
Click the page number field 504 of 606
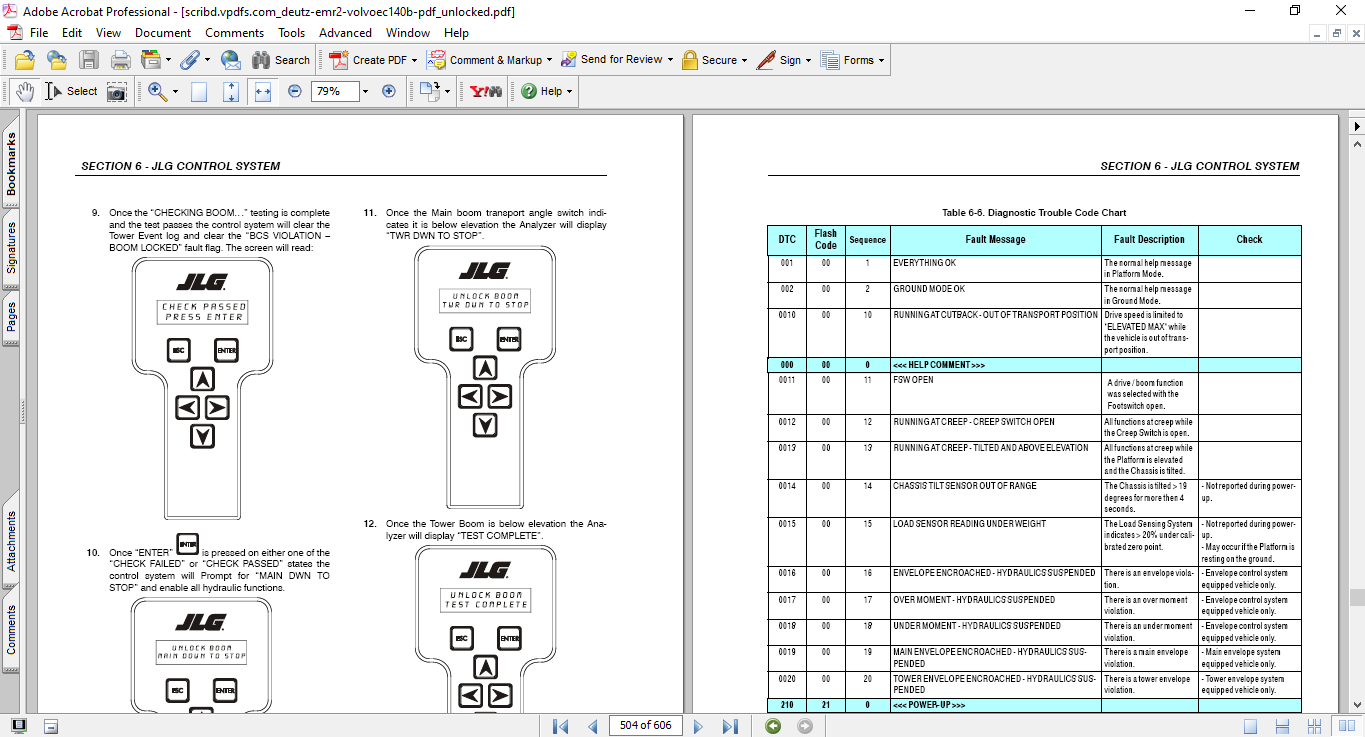tap(645, 726)
